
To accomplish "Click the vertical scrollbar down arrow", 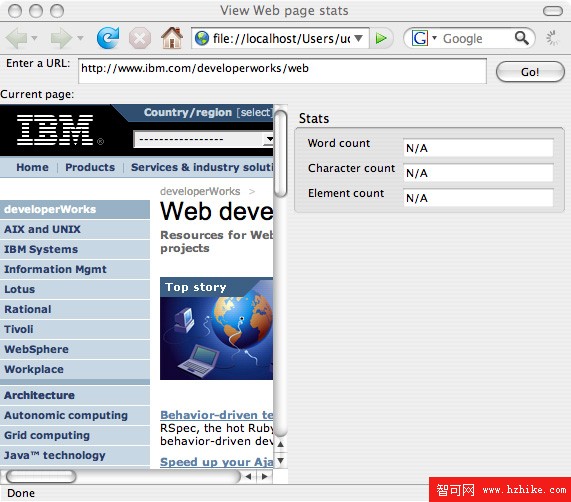I will (280, 461).
